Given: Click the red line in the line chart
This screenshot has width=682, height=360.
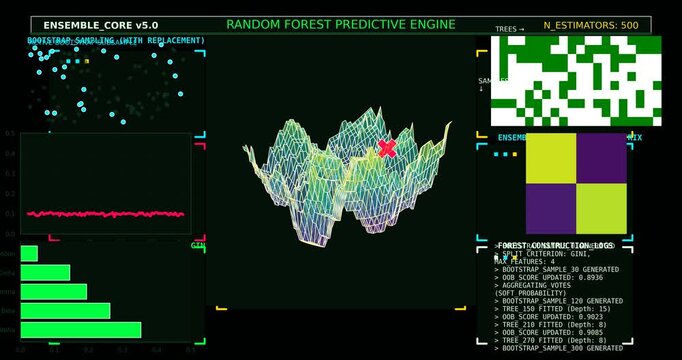Looking at the screenshot, I should (105, 214).
